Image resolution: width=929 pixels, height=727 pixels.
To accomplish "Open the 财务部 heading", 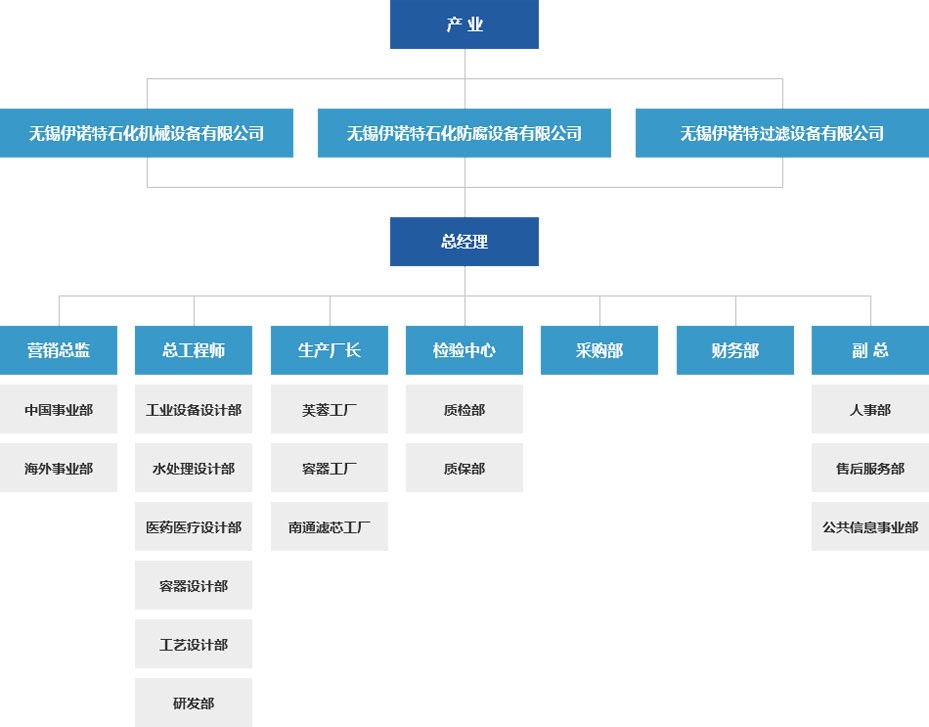I will 735,350.
